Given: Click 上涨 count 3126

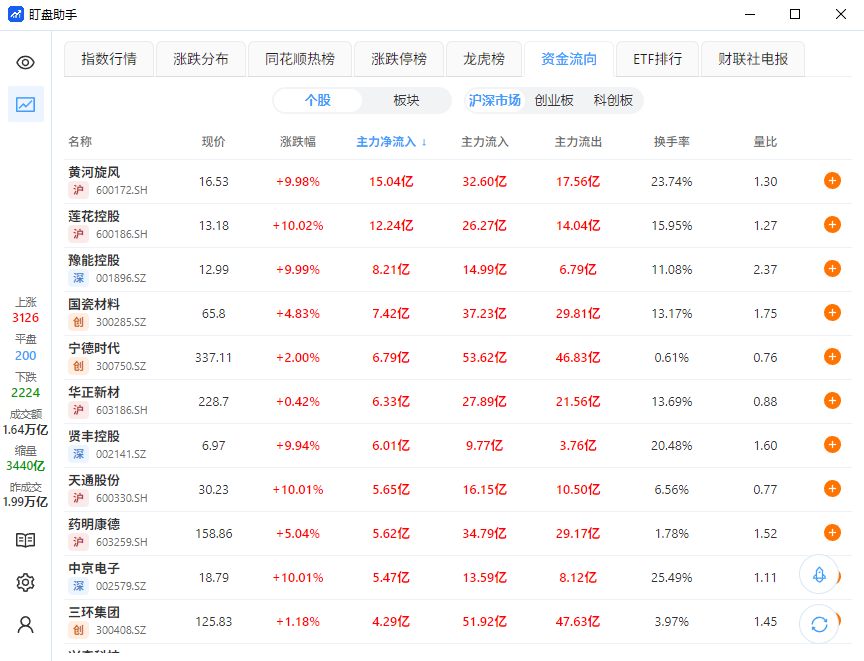Looking at the screenshot, I should pos(25,318).
